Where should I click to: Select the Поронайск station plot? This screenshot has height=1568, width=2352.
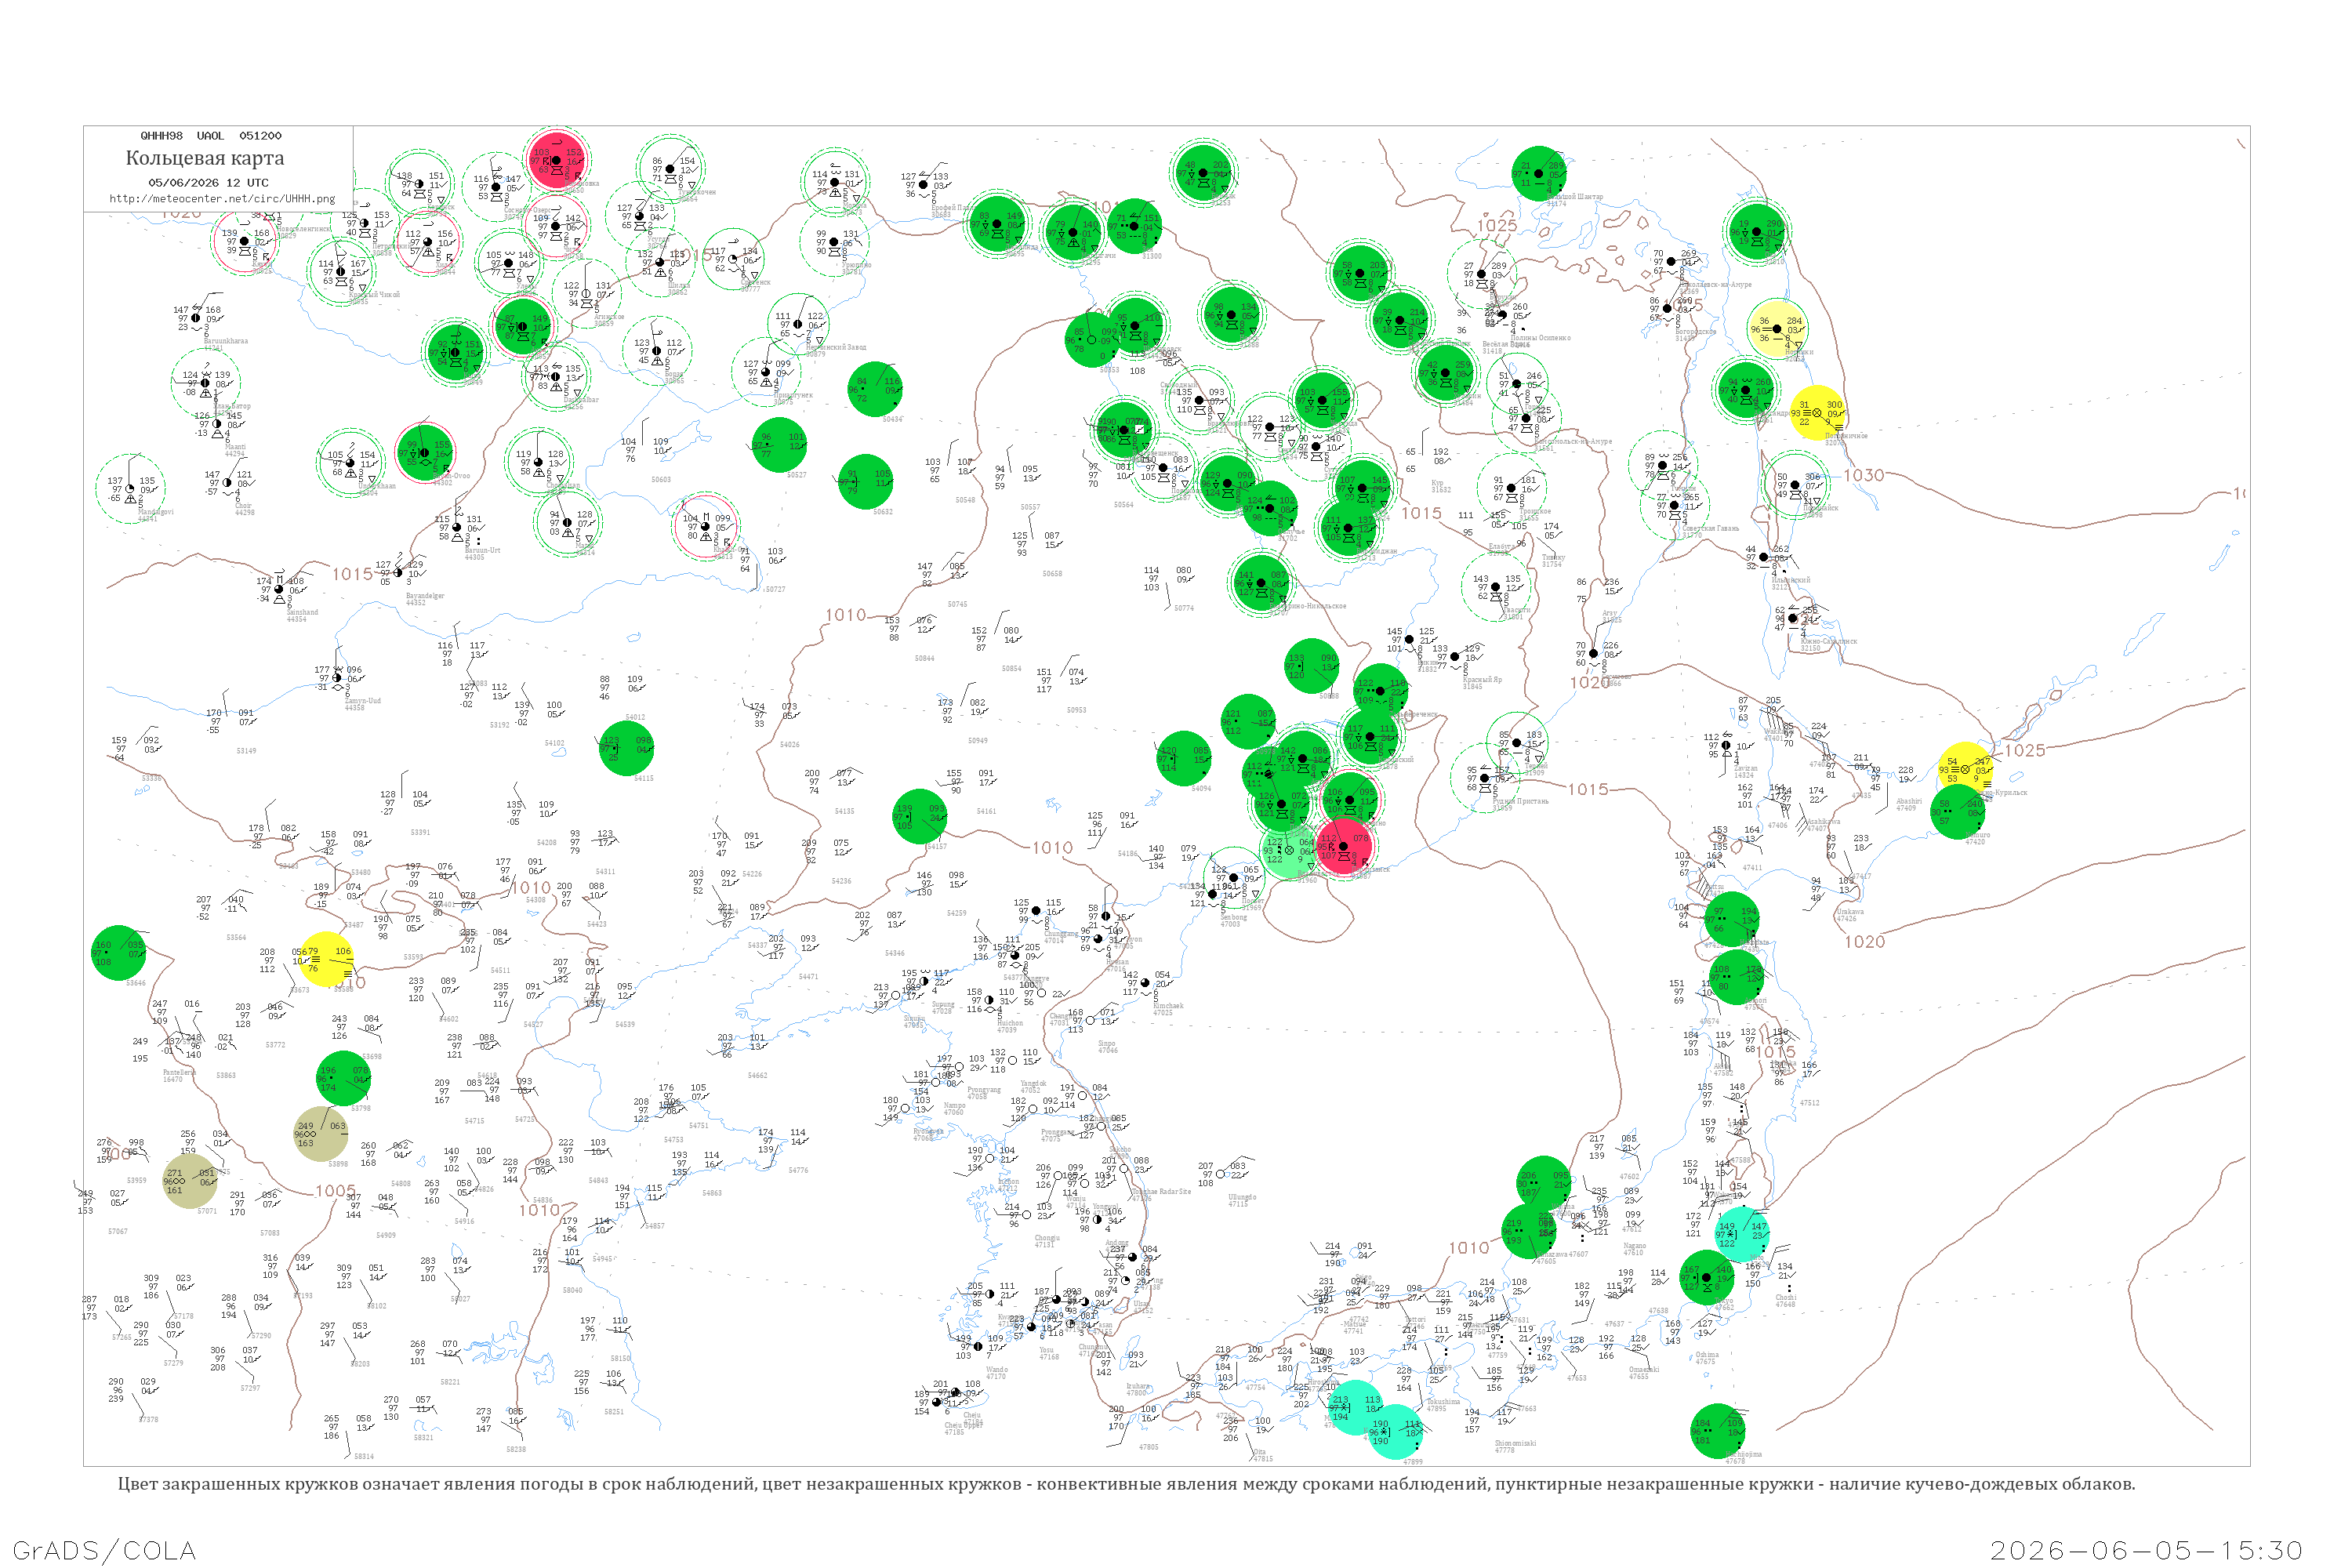[x=1795, y=485]
